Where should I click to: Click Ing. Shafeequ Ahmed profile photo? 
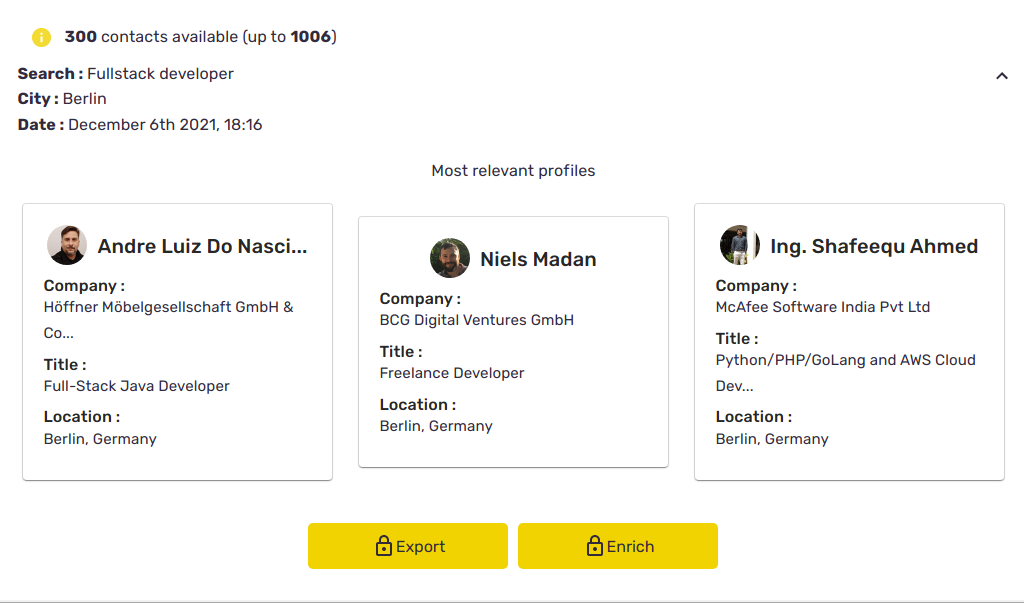click(x=739, y=245)
